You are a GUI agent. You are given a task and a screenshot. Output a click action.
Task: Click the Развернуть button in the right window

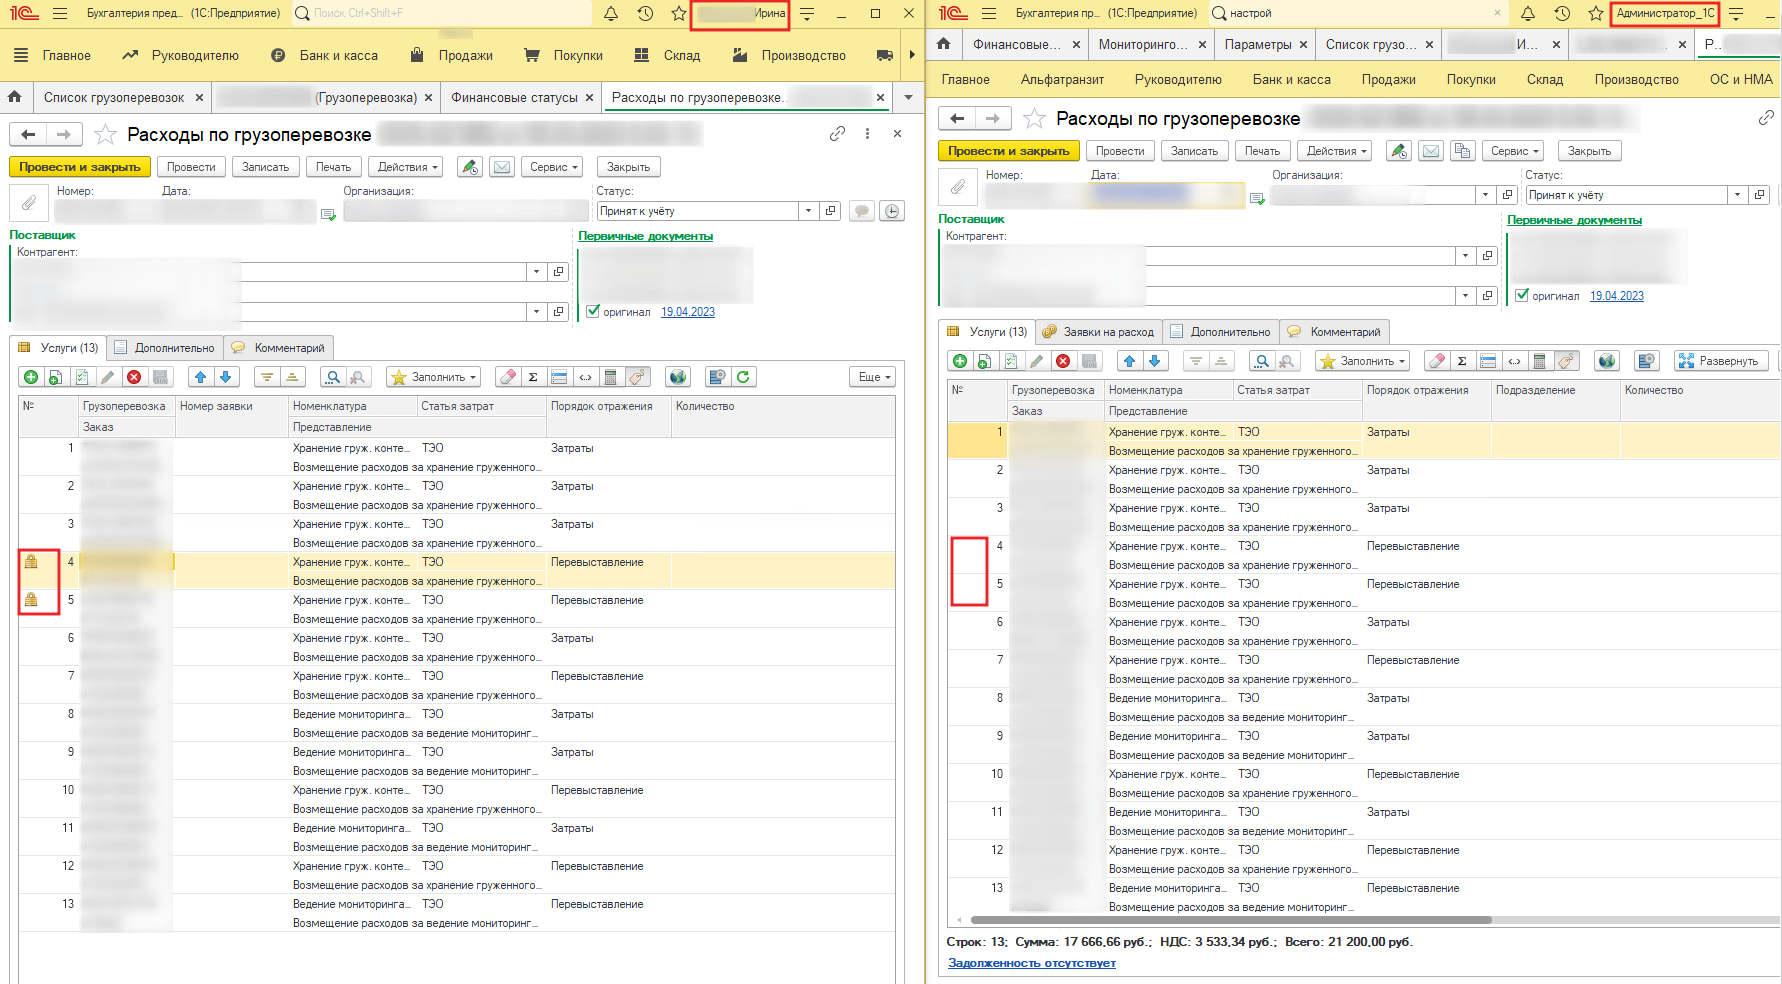1721,361
